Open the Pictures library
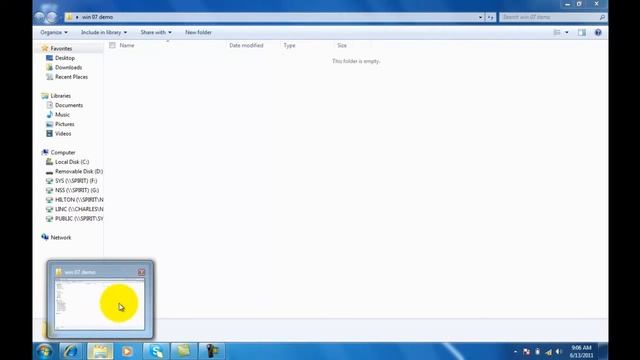The width and height of the screenshot is (640, 360). click(x=64, y=124)
